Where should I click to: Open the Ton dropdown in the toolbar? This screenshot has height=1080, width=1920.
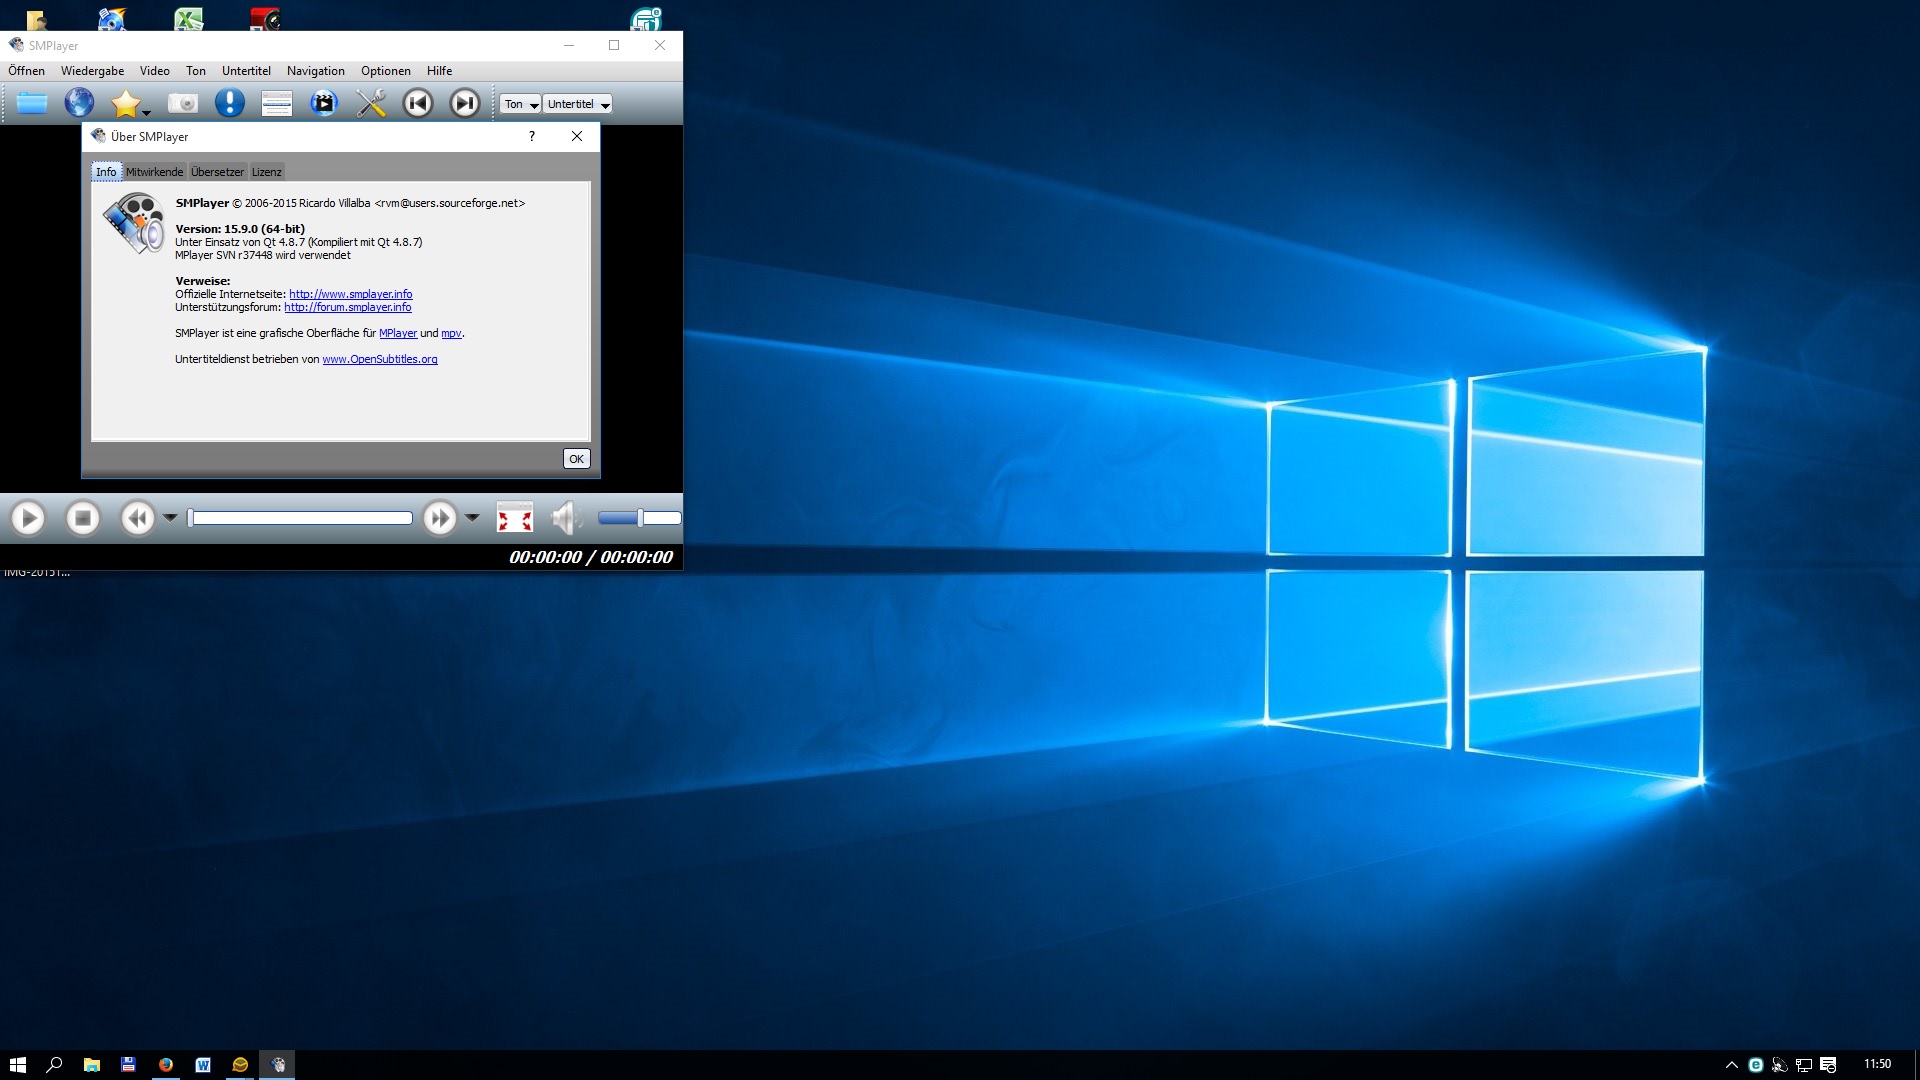(521, 104)
